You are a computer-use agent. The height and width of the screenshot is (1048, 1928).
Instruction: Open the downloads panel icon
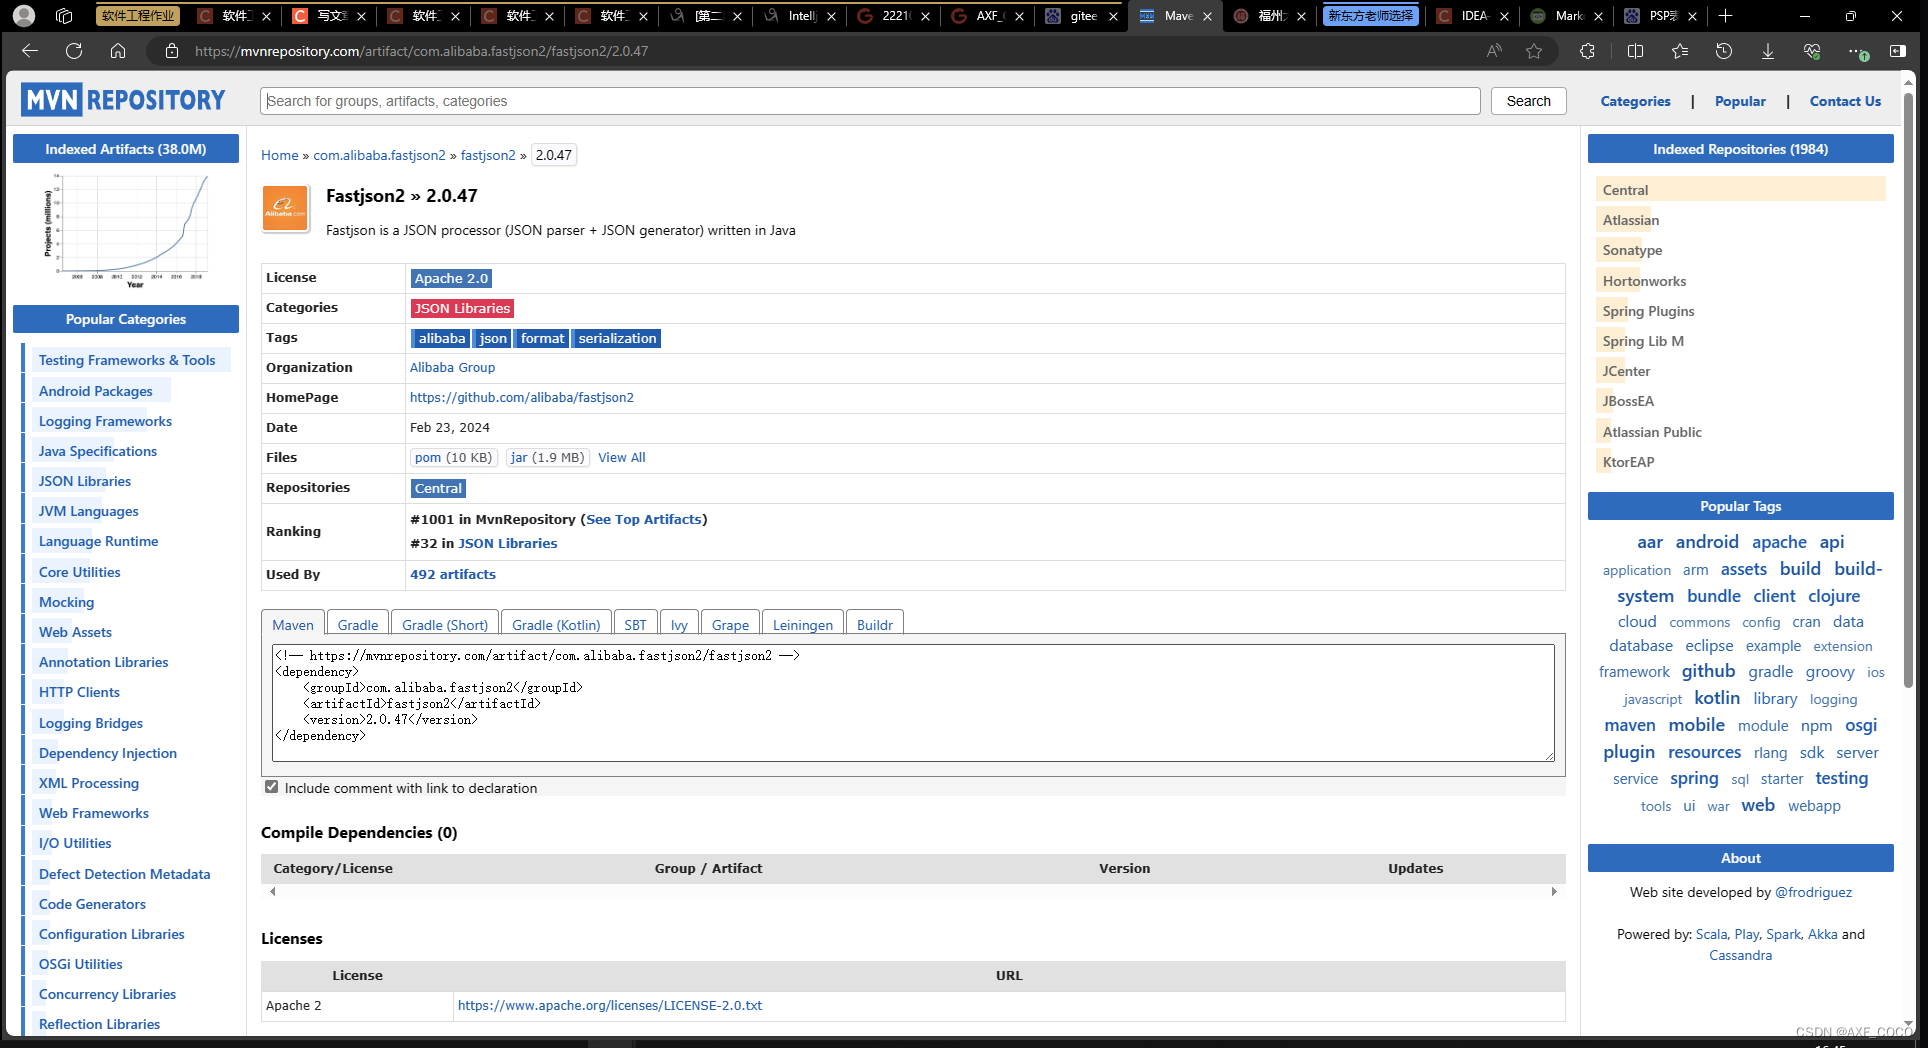coord(1768,51)
